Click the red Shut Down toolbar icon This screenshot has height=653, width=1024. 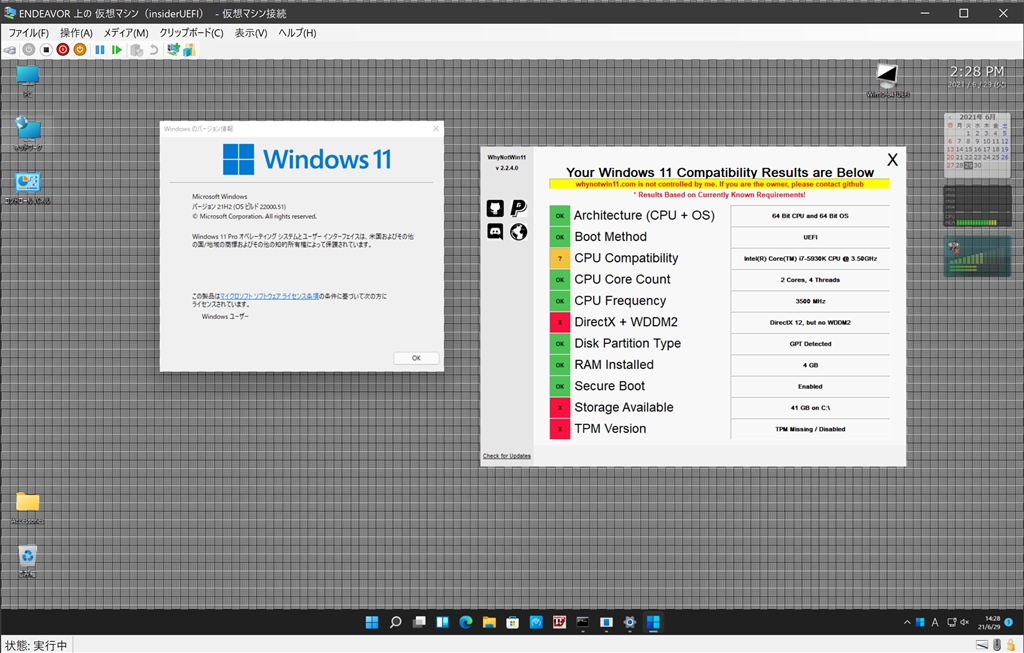pos(63,49)
